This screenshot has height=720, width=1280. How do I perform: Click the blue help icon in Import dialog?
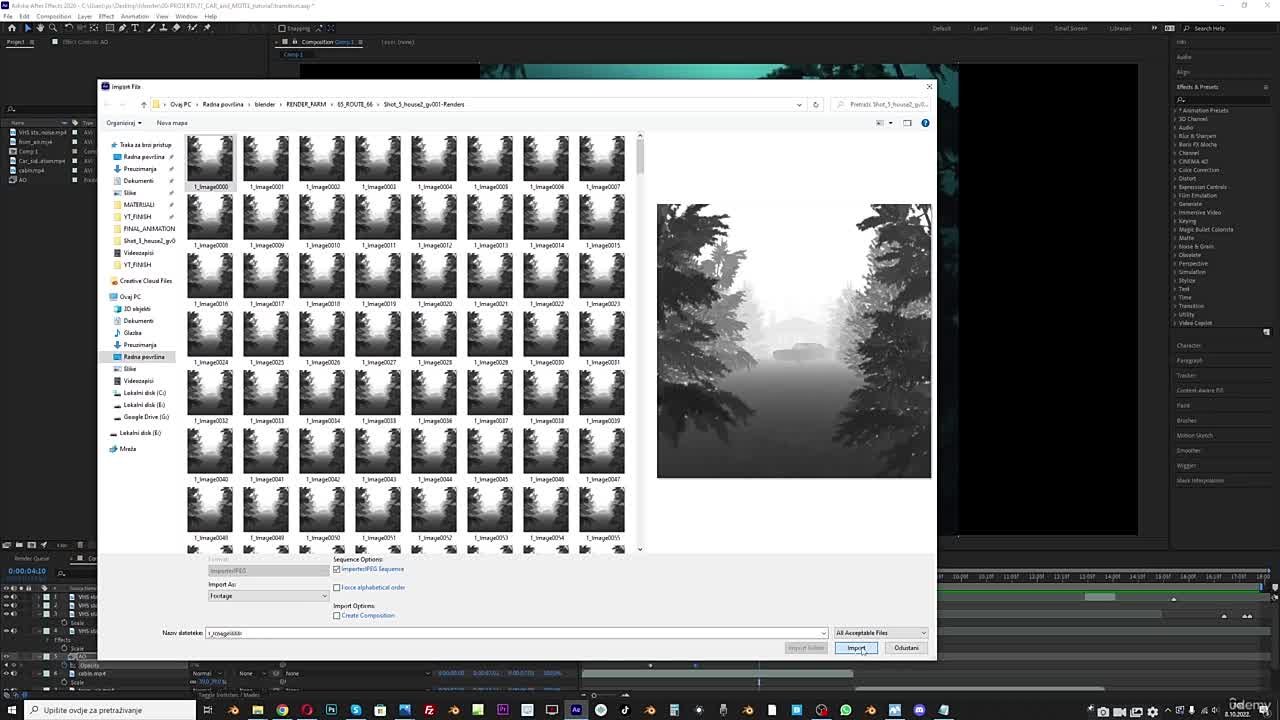click(x=925, y=123)
